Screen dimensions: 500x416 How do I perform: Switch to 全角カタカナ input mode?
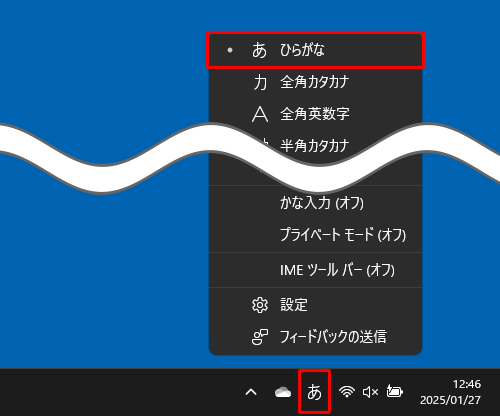315,82
